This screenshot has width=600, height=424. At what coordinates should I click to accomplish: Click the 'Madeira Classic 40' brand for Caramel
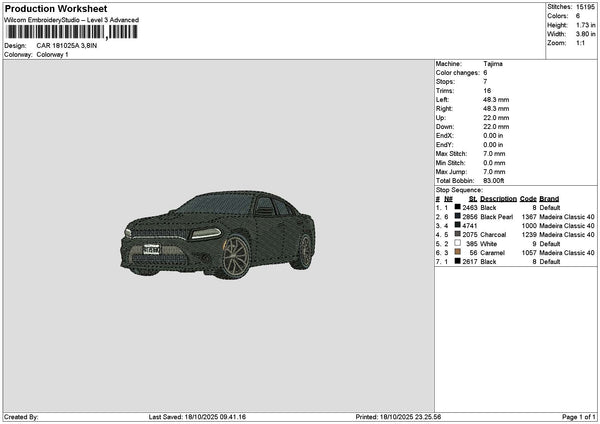pos(567,253)
